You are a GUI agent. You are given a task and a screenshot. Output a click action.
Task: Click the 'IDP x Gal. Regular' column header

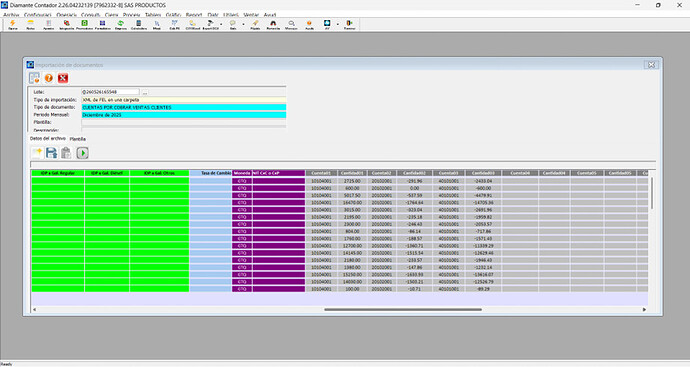pos(58,173)
